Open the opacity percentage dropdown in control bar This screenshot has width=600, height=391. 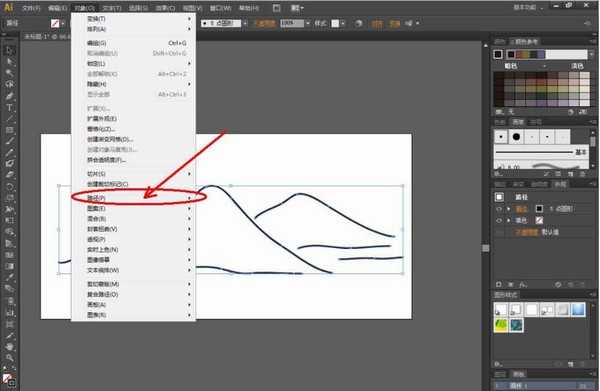click(308, 23)
